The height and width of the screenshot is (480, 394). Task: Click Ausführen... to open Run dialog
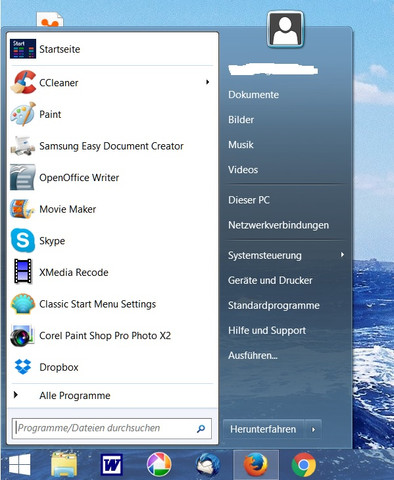pos(253,355)
